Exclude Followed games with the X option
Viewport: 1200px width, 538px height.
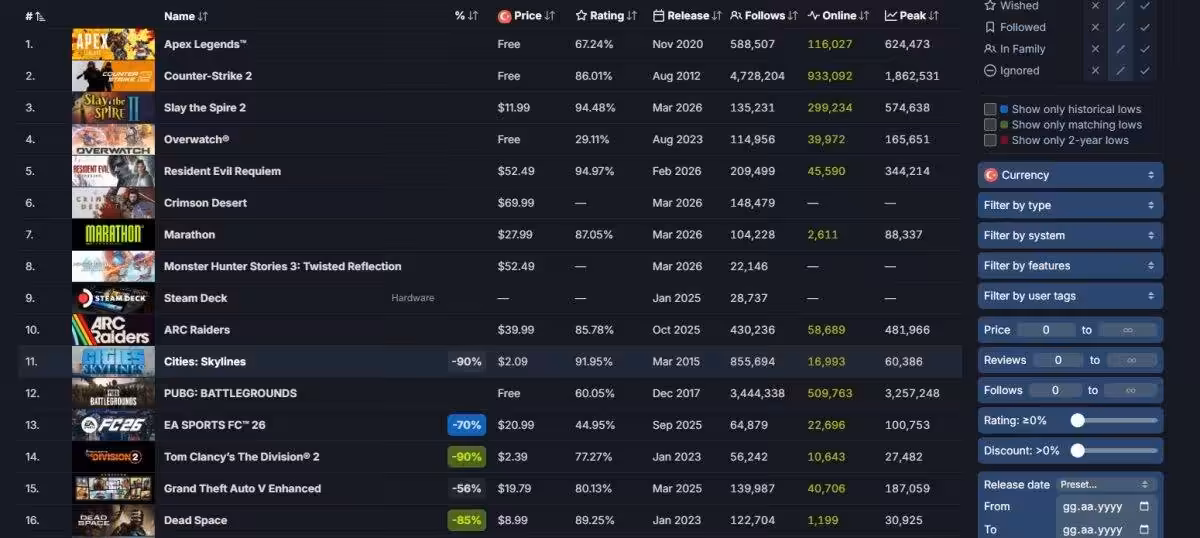click(x=1095, y=27)
